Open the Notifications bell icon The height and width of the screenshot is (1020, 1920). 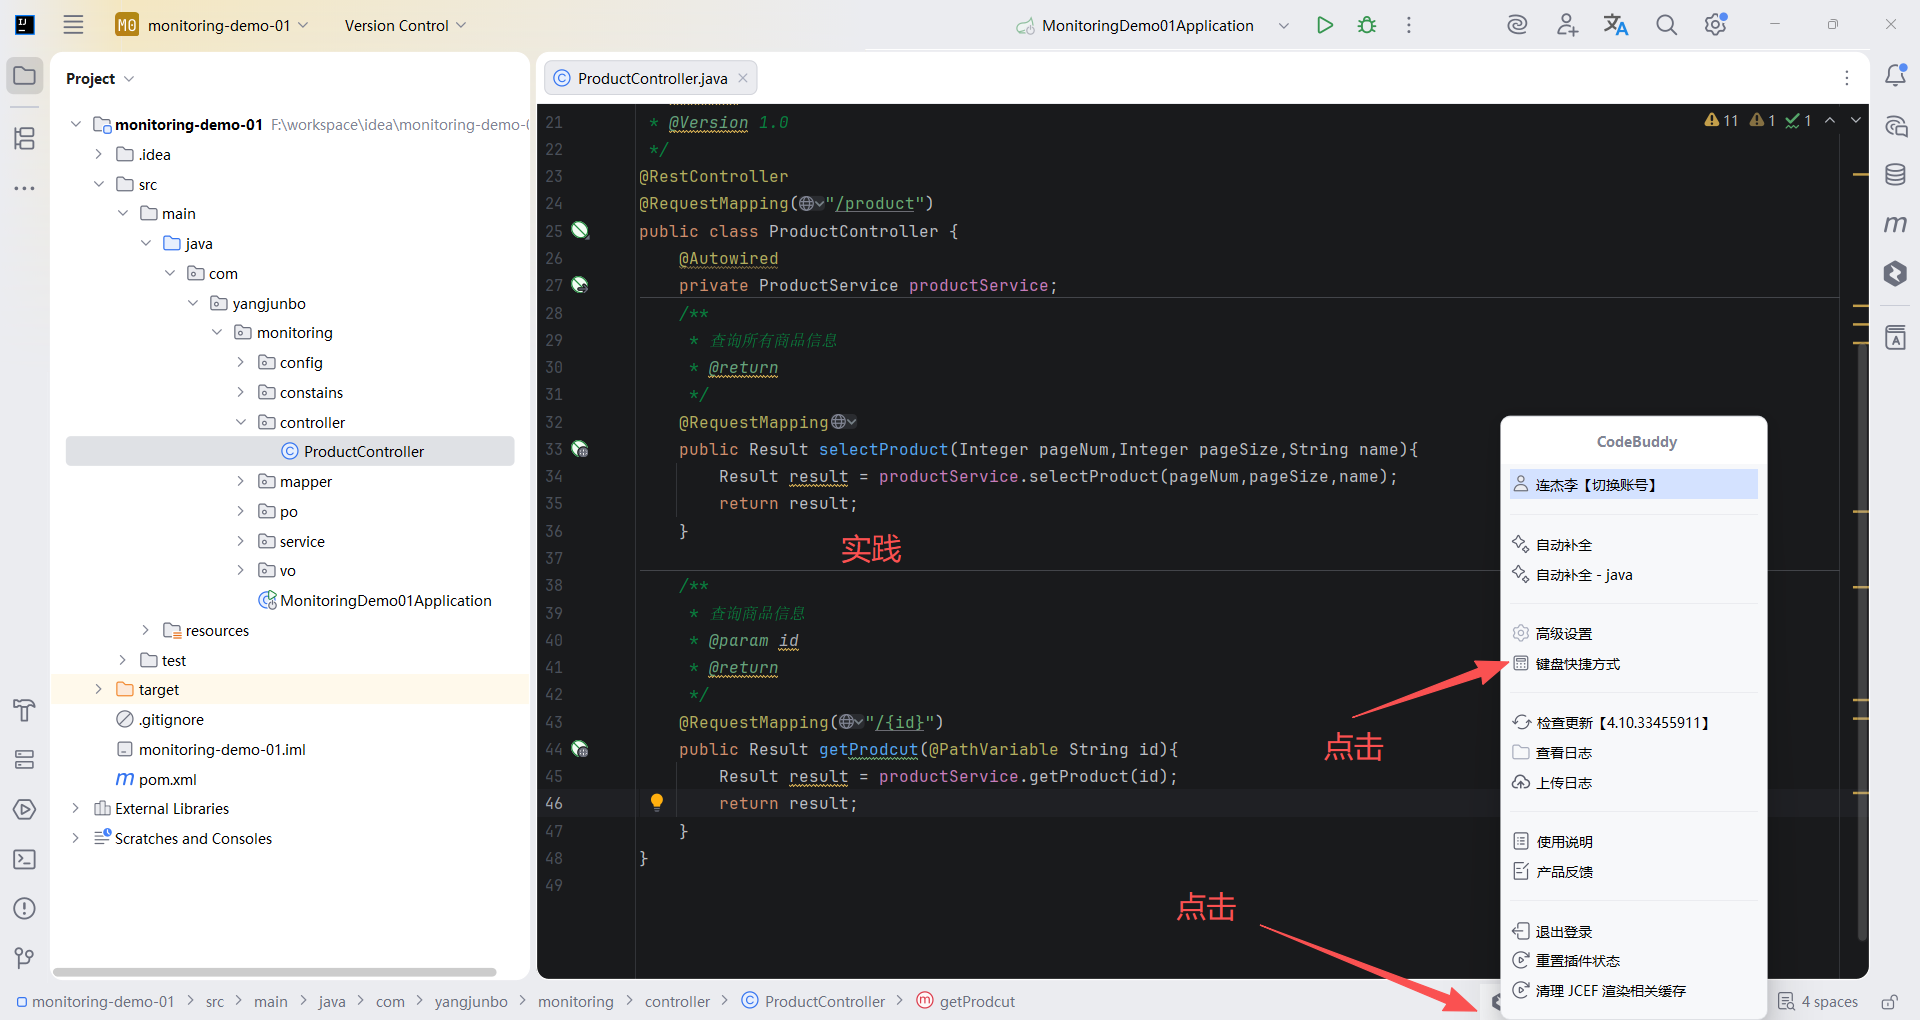(1895, 75)
